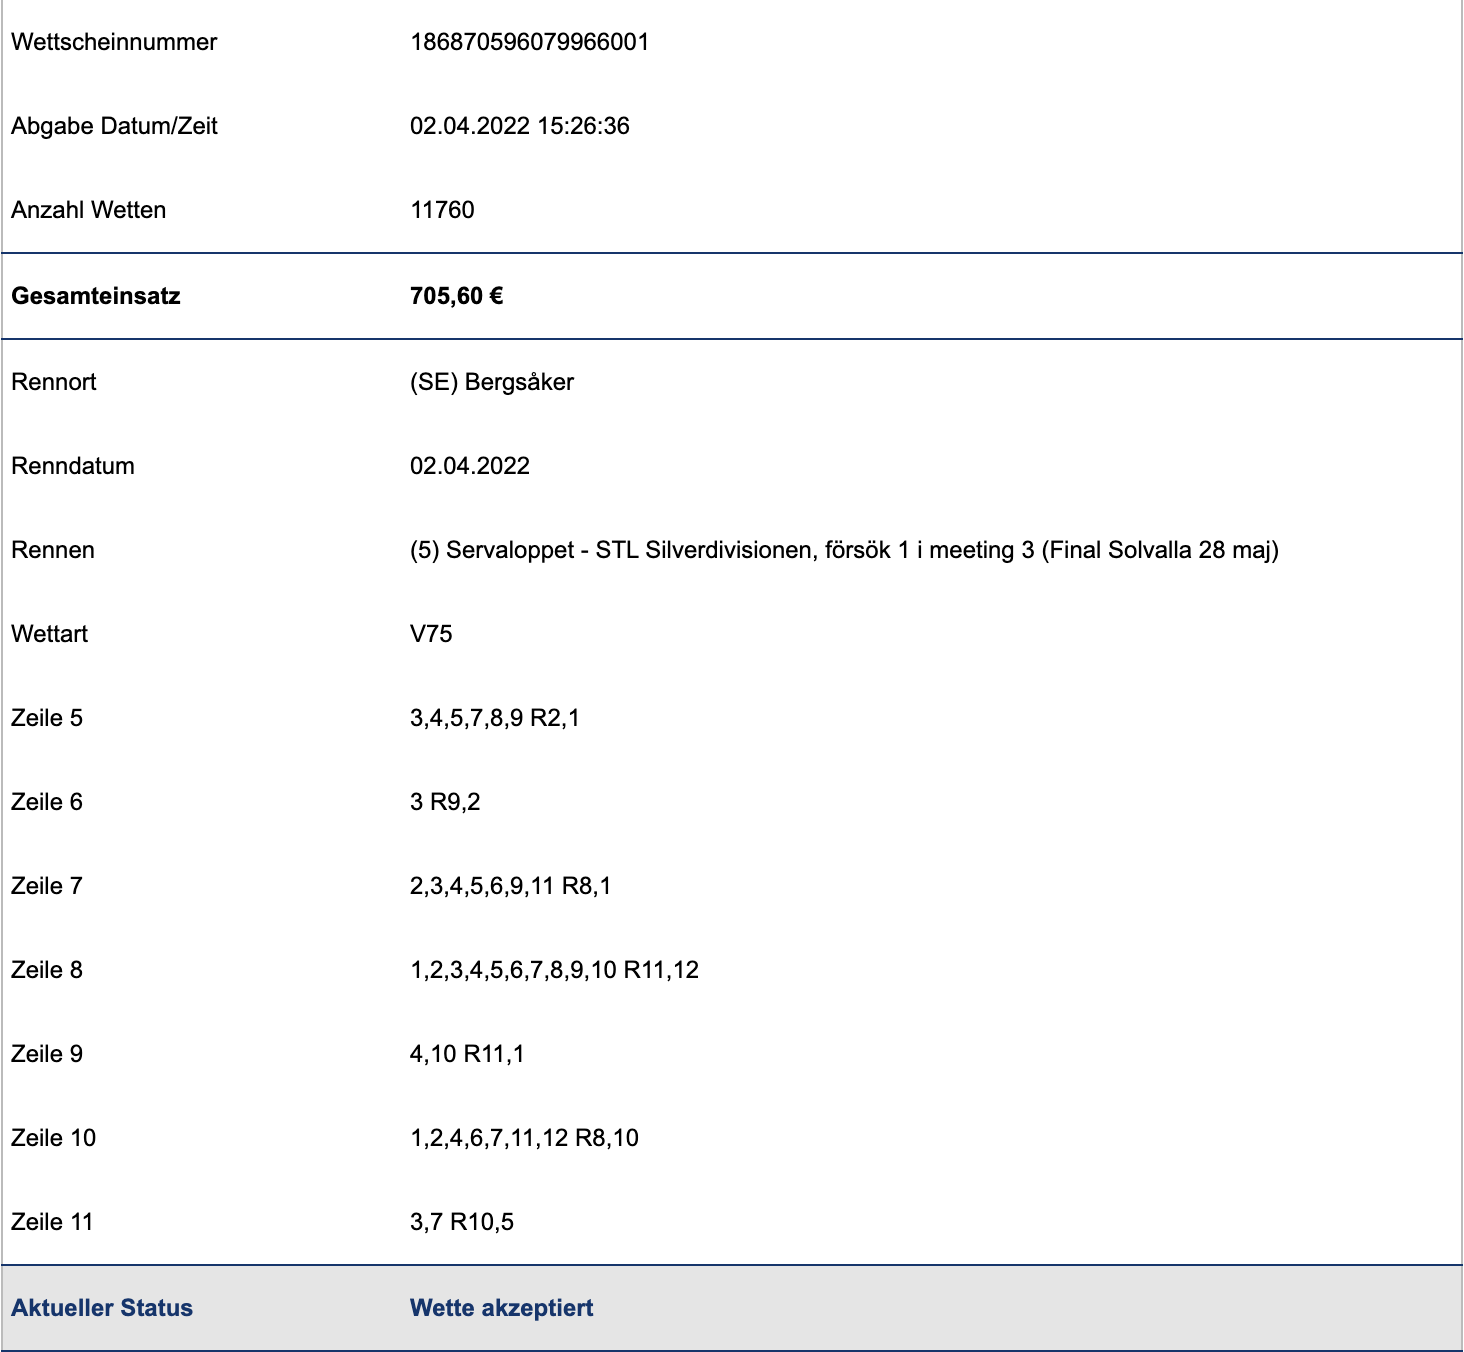Click the Zeile 5 label
This screenshot has width=1464, height=1352.
[x=47, y=718]
